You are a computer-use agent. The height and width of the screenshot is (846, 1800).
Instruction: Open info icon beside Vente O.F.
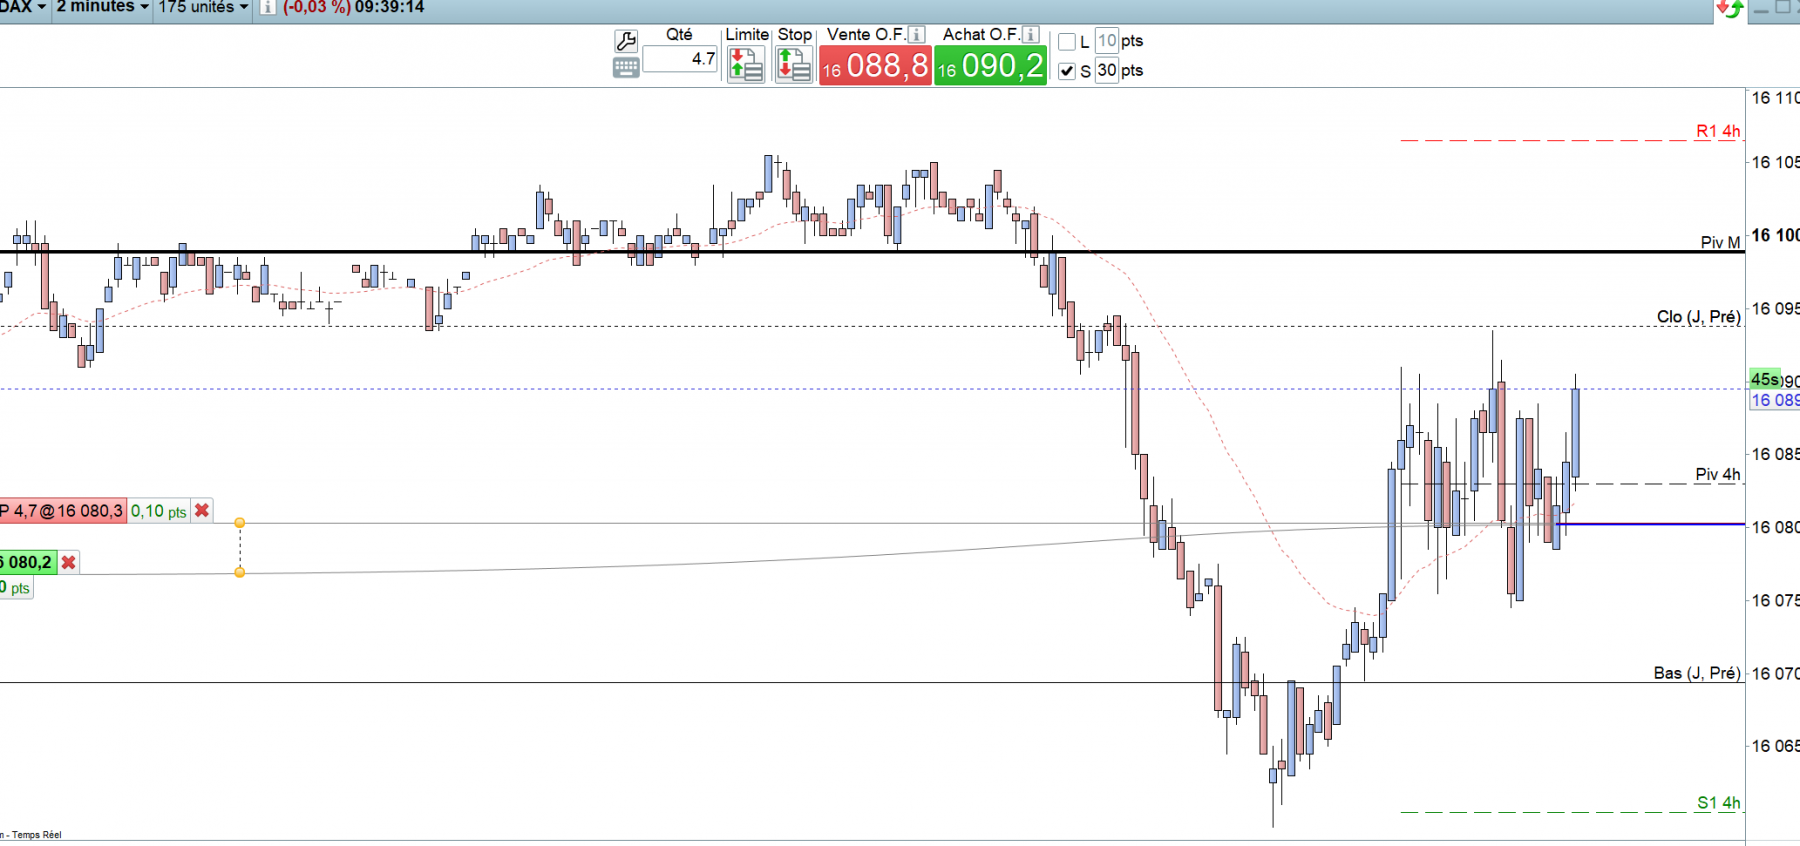click(x=916, y=34)
